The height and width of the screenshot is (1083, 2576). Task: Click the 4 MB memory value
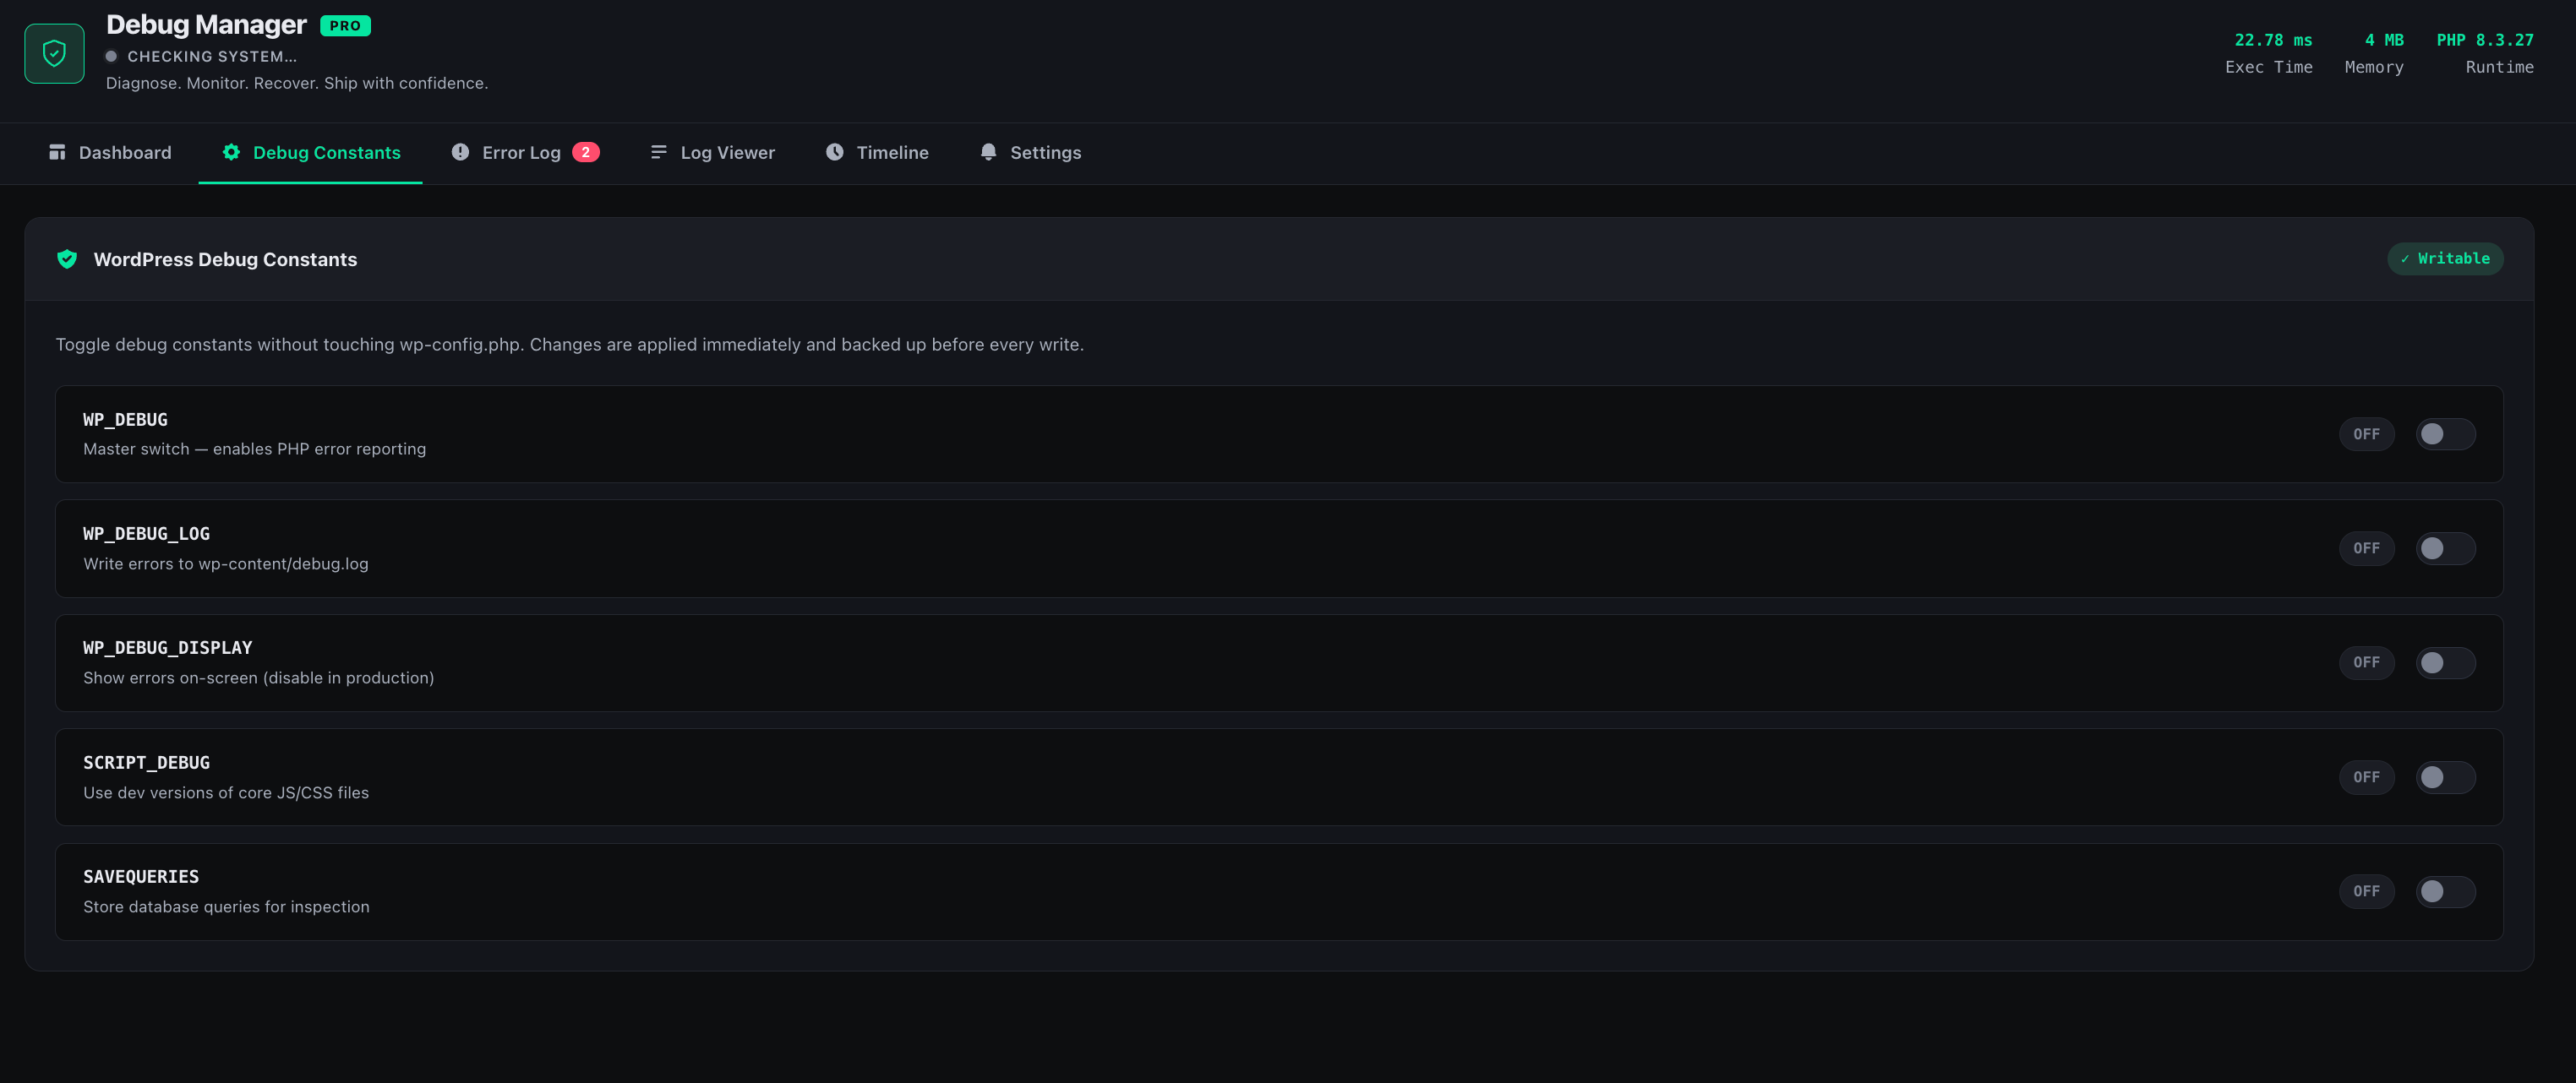click(2384, 40)
